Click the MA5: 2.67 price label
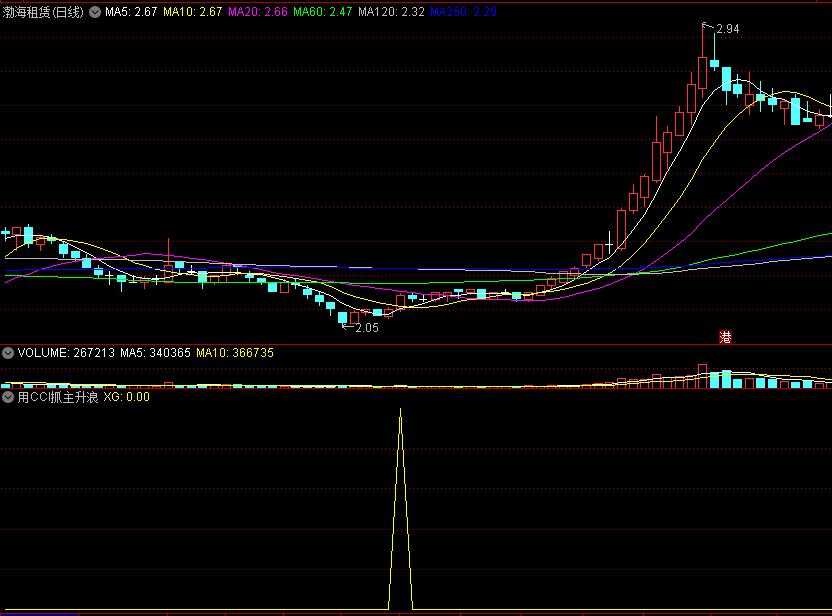832x616 pixels. point(131,12)
